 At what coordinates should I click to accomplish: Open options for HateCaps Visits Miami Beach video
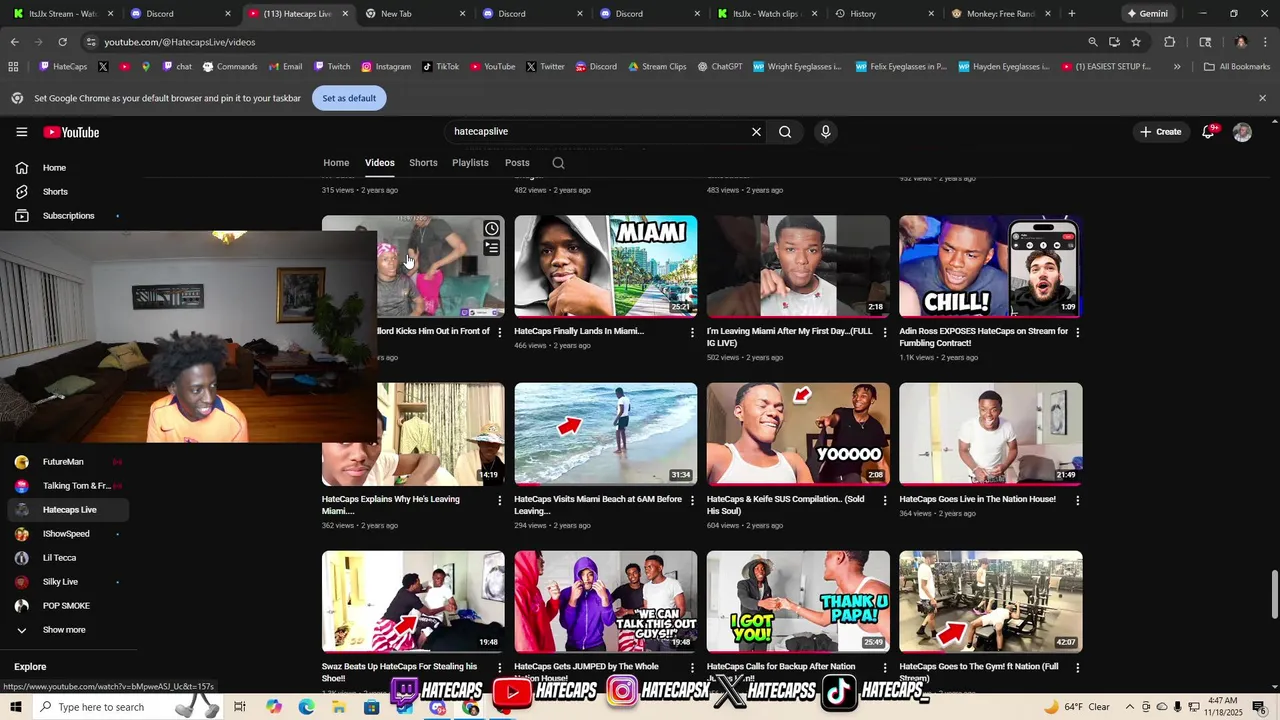692,500
